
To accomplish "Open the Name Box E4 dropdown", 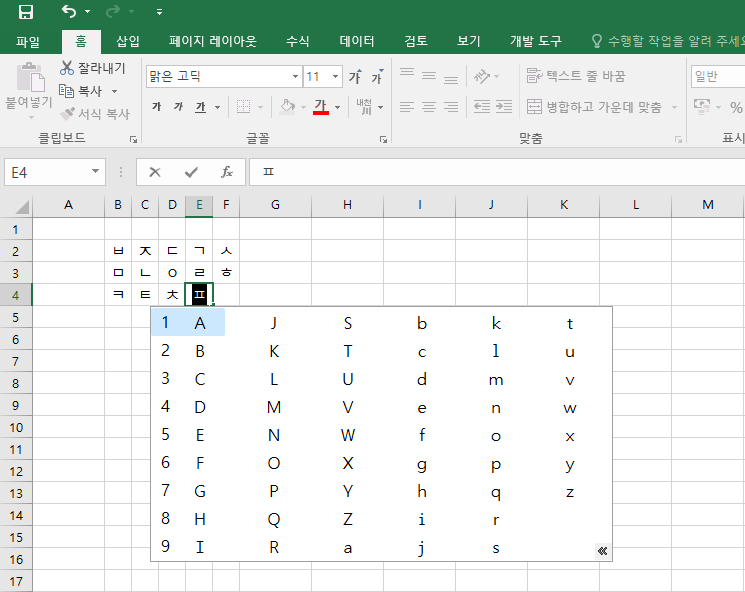I will 95,172.
